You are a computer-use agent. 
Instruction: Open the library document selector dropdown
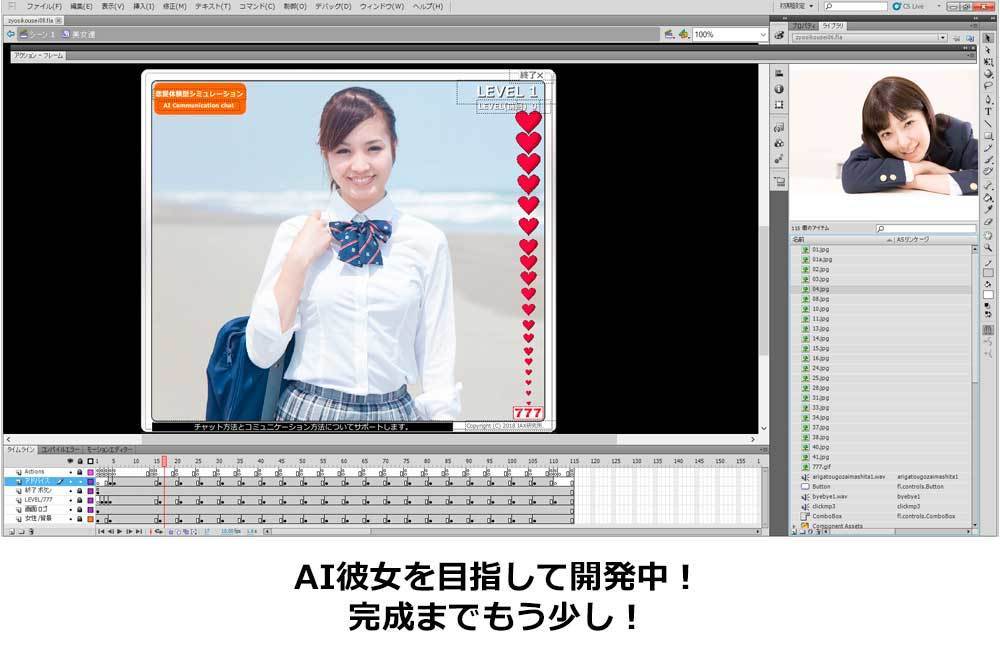click(x=943, y=37)
